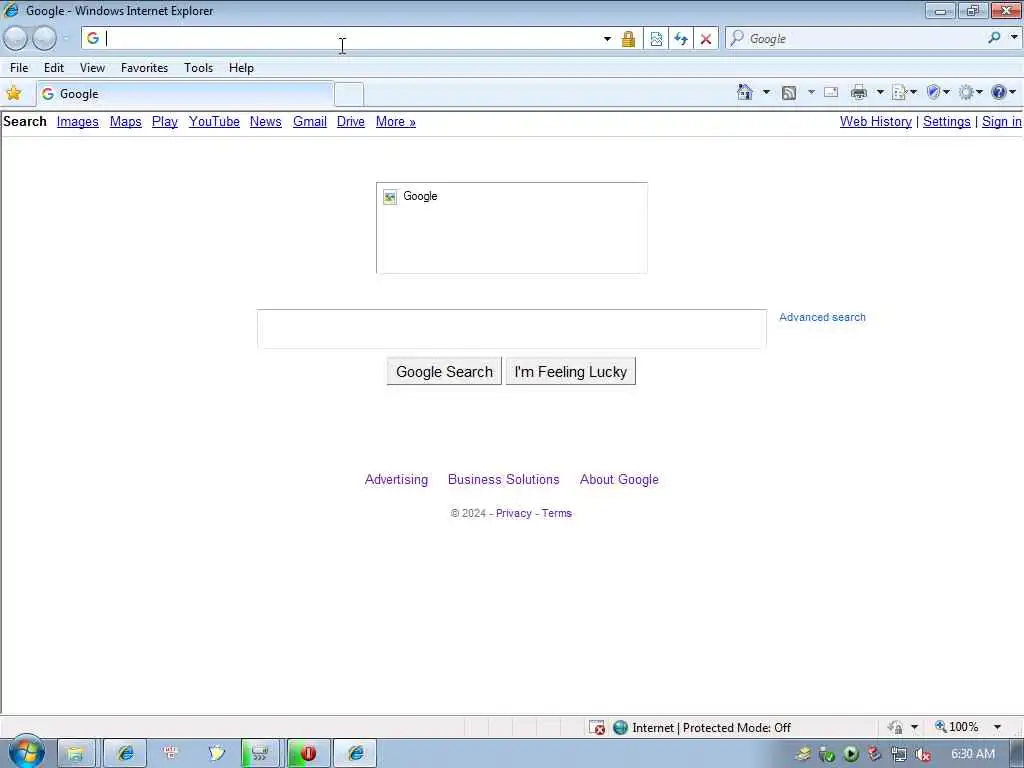Viewport: 1024px width, 768px height.
Task: Expand the Help dropdown arrow
Action: (1012, 92)
